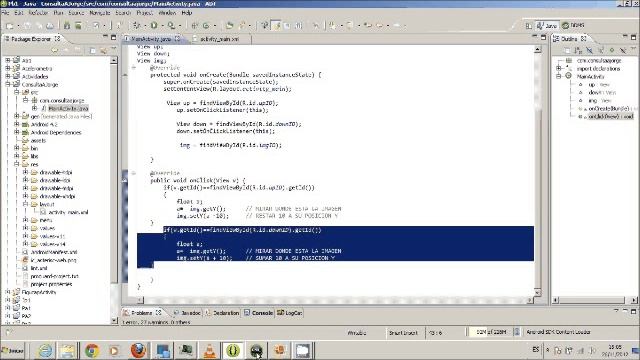
Task: Click the Open Type toolbar icon
Action: click(230, 25)
